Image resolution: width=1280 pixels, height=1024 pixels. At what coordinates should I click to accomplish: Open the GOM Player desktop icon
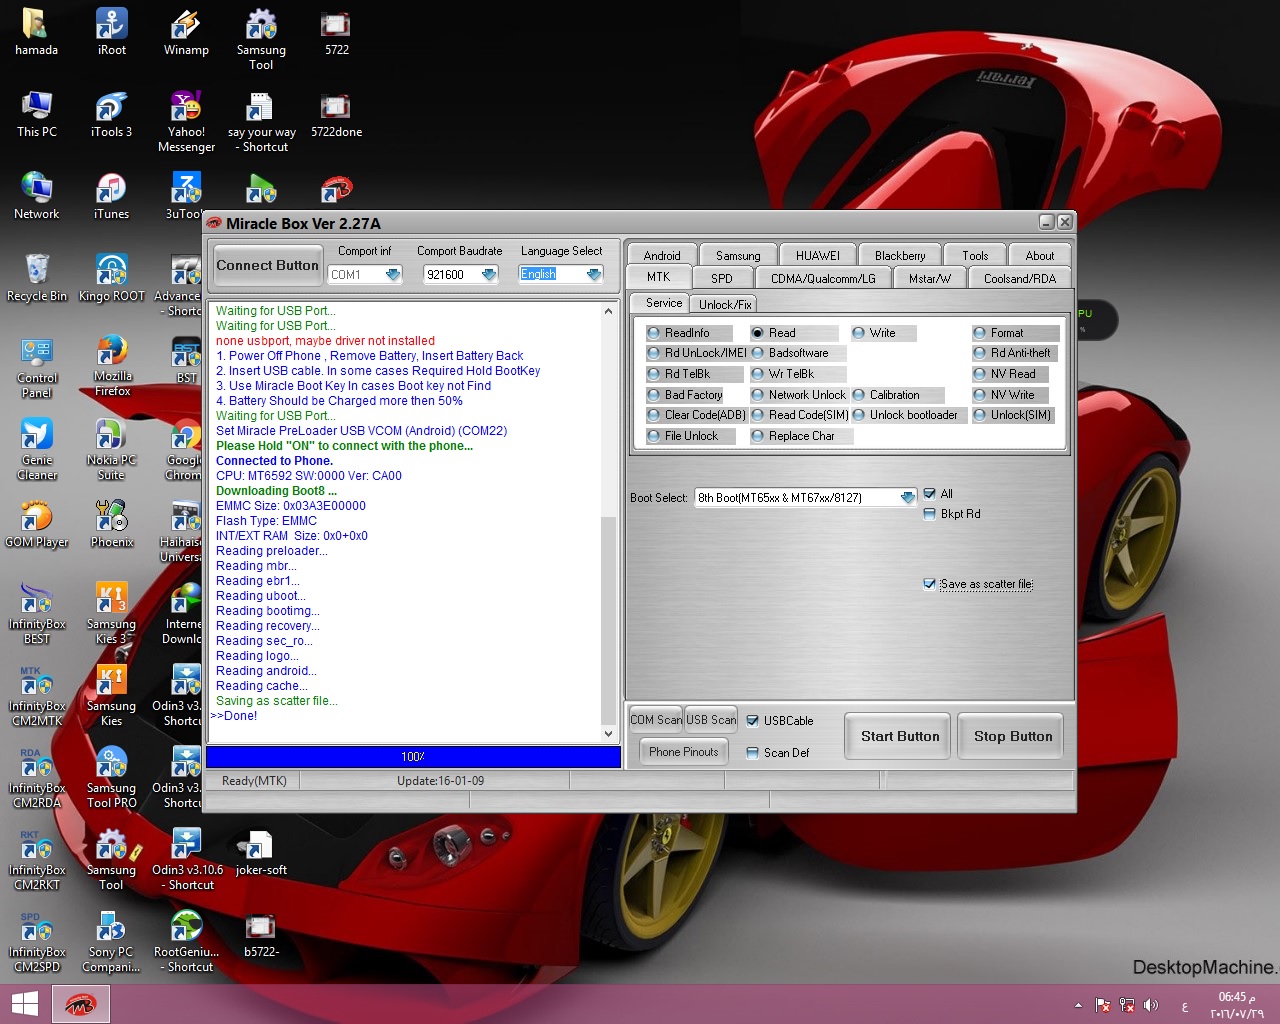click(x=37, y=524)
